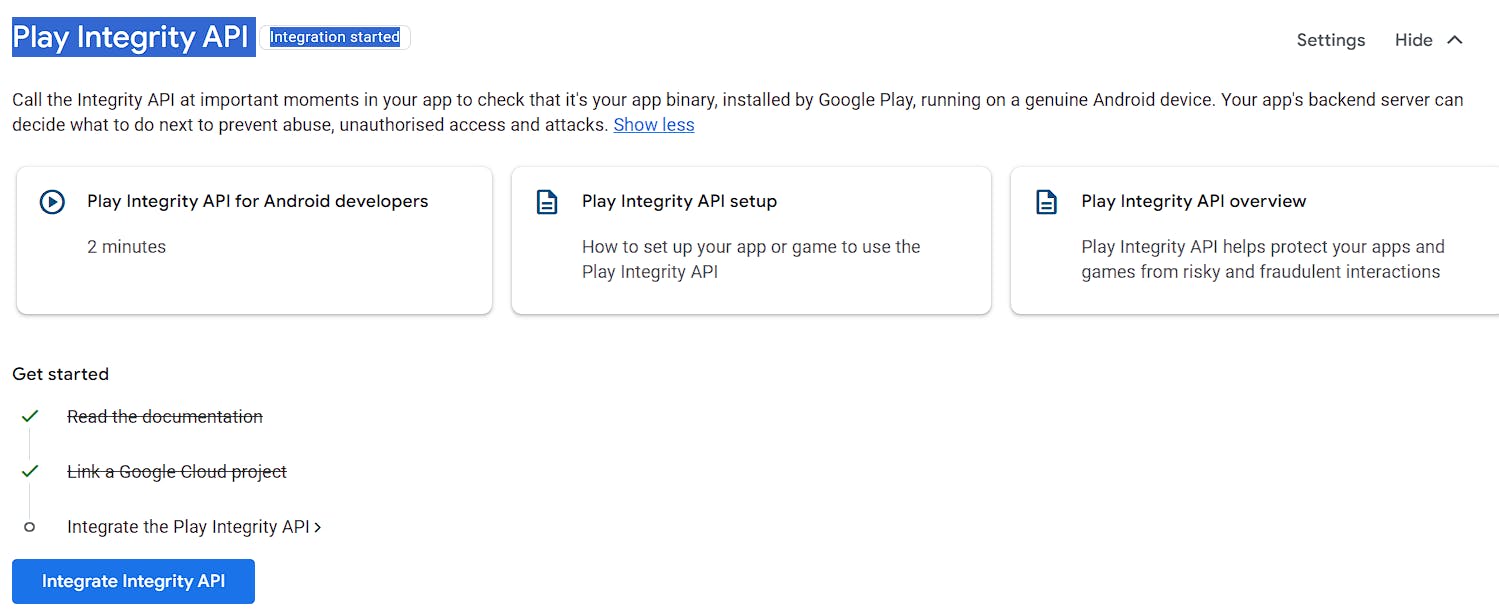Click the Play Integrity API heading
This screenshot has height=609, width=1499.
130,38
